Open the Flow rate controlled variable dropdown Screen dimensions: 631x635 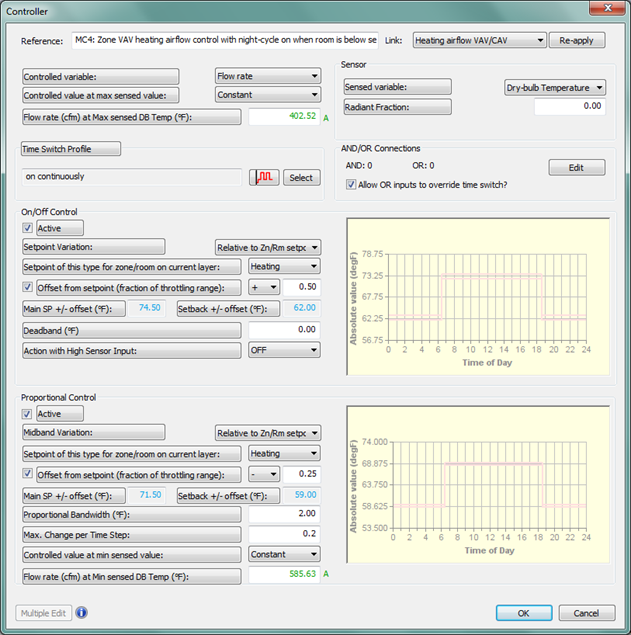point(267,75)
